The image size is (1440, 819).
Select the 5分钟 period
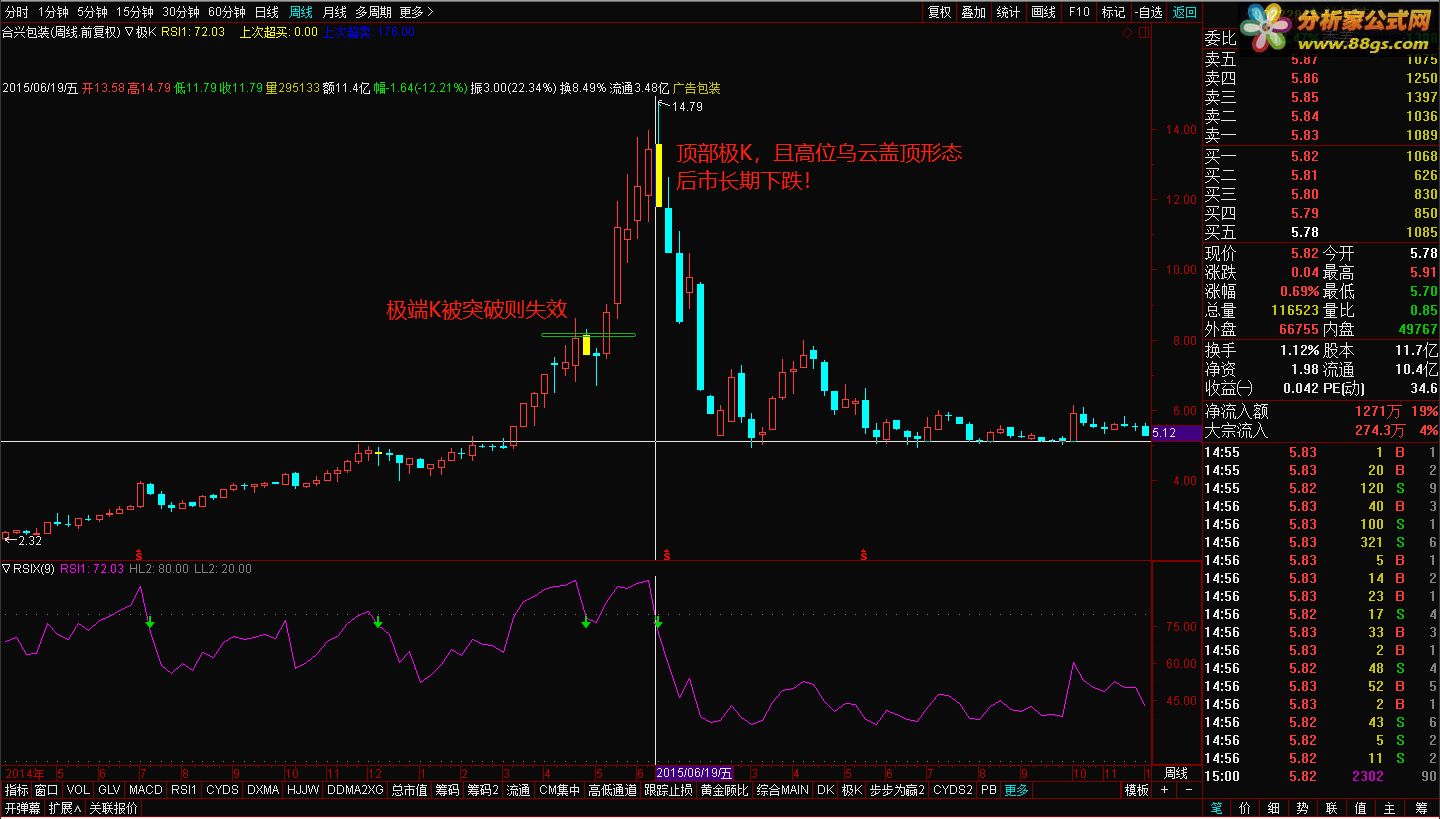pos(92,12)
